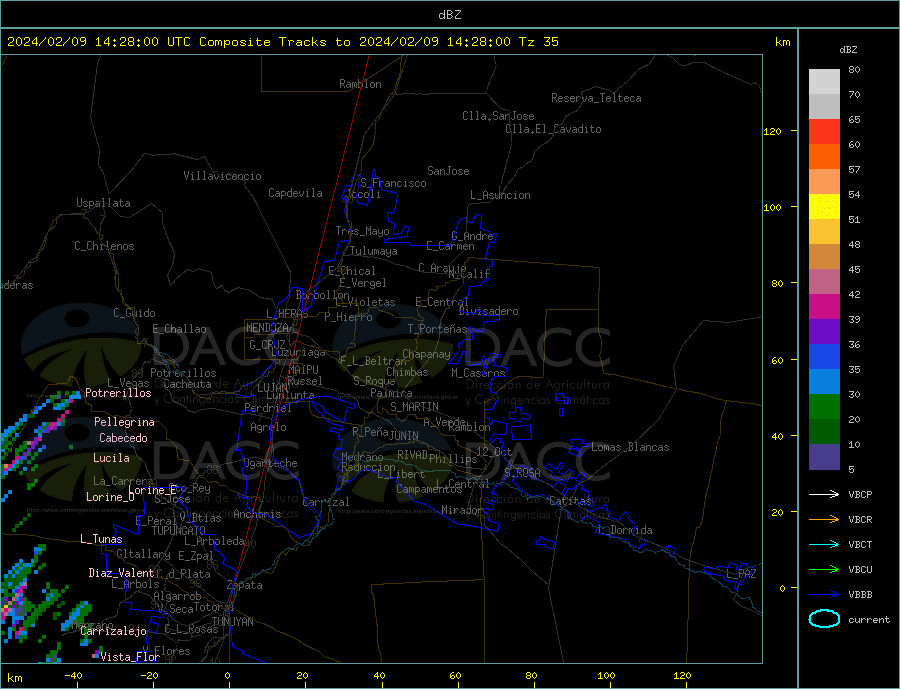Click the magenta 42 dBZ swatch
The image size is (900, 689).
[824, 307]
